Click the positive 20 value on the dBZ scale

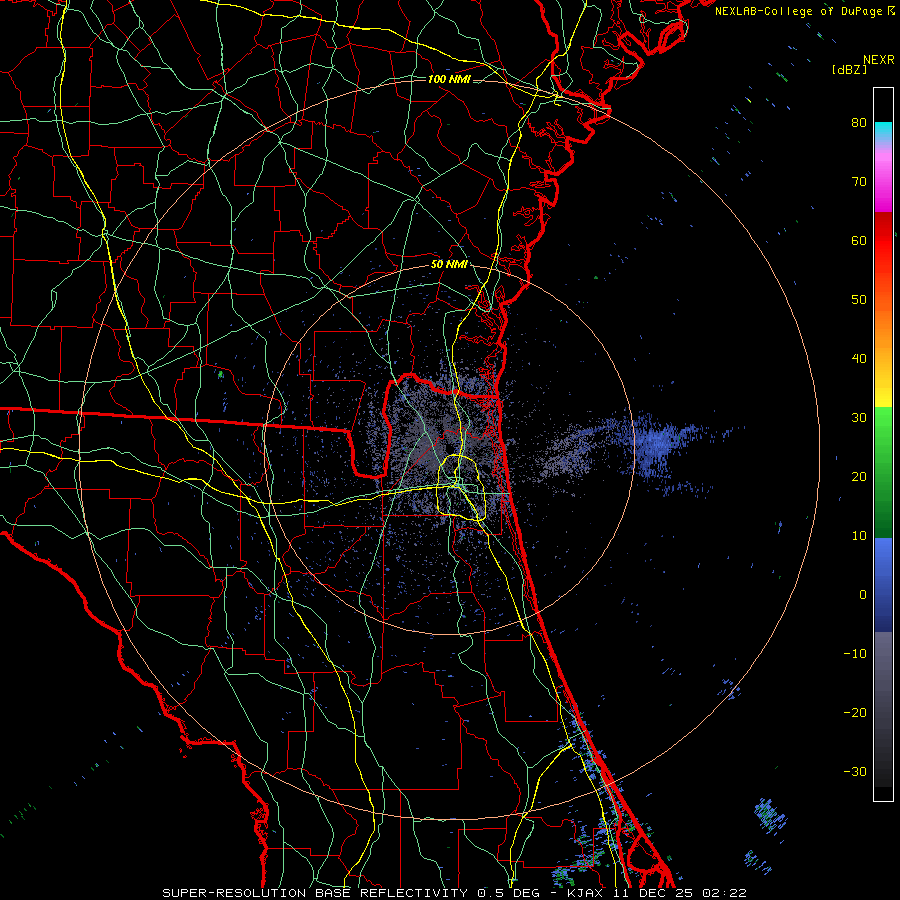tap(859, 476)
